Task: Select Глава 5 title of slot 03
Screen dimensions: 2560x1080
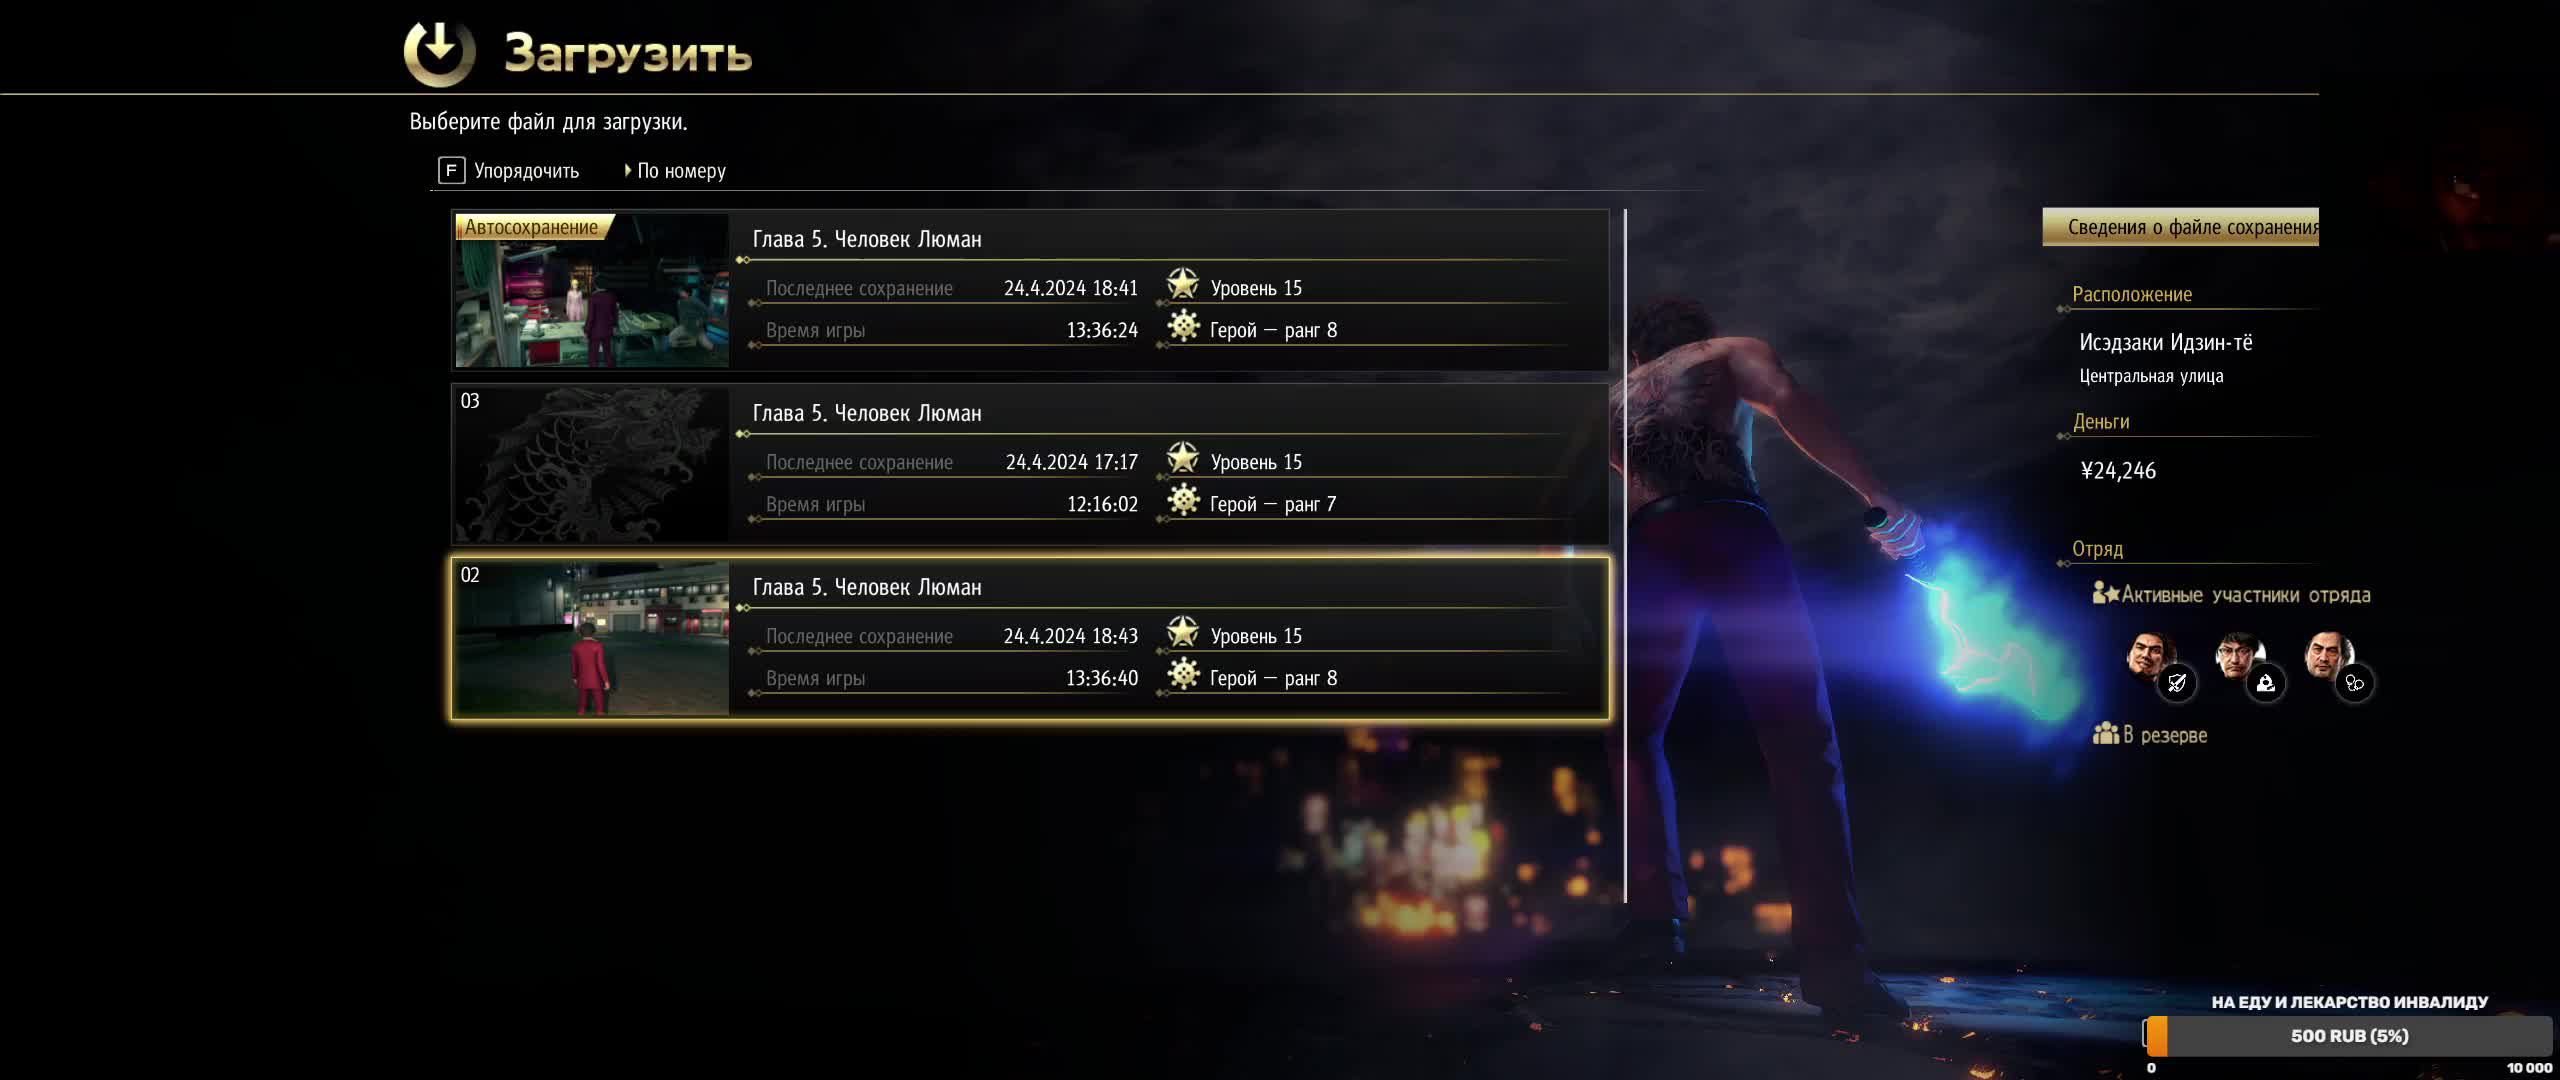Action: [867, 413]
